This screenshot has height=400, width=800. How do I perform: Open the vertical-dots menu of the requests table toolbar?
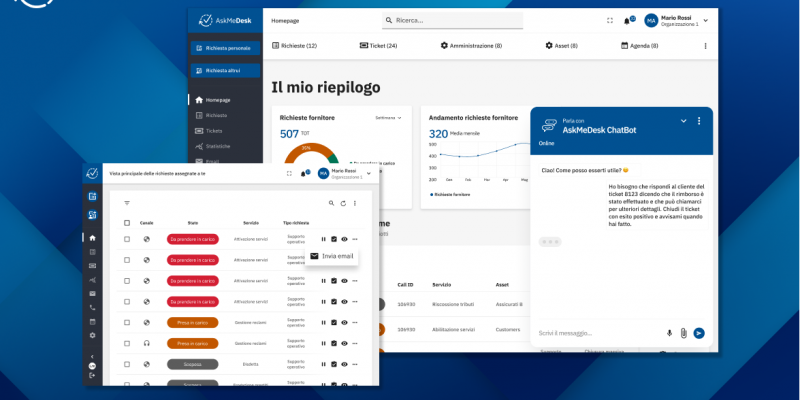(355, 203)
